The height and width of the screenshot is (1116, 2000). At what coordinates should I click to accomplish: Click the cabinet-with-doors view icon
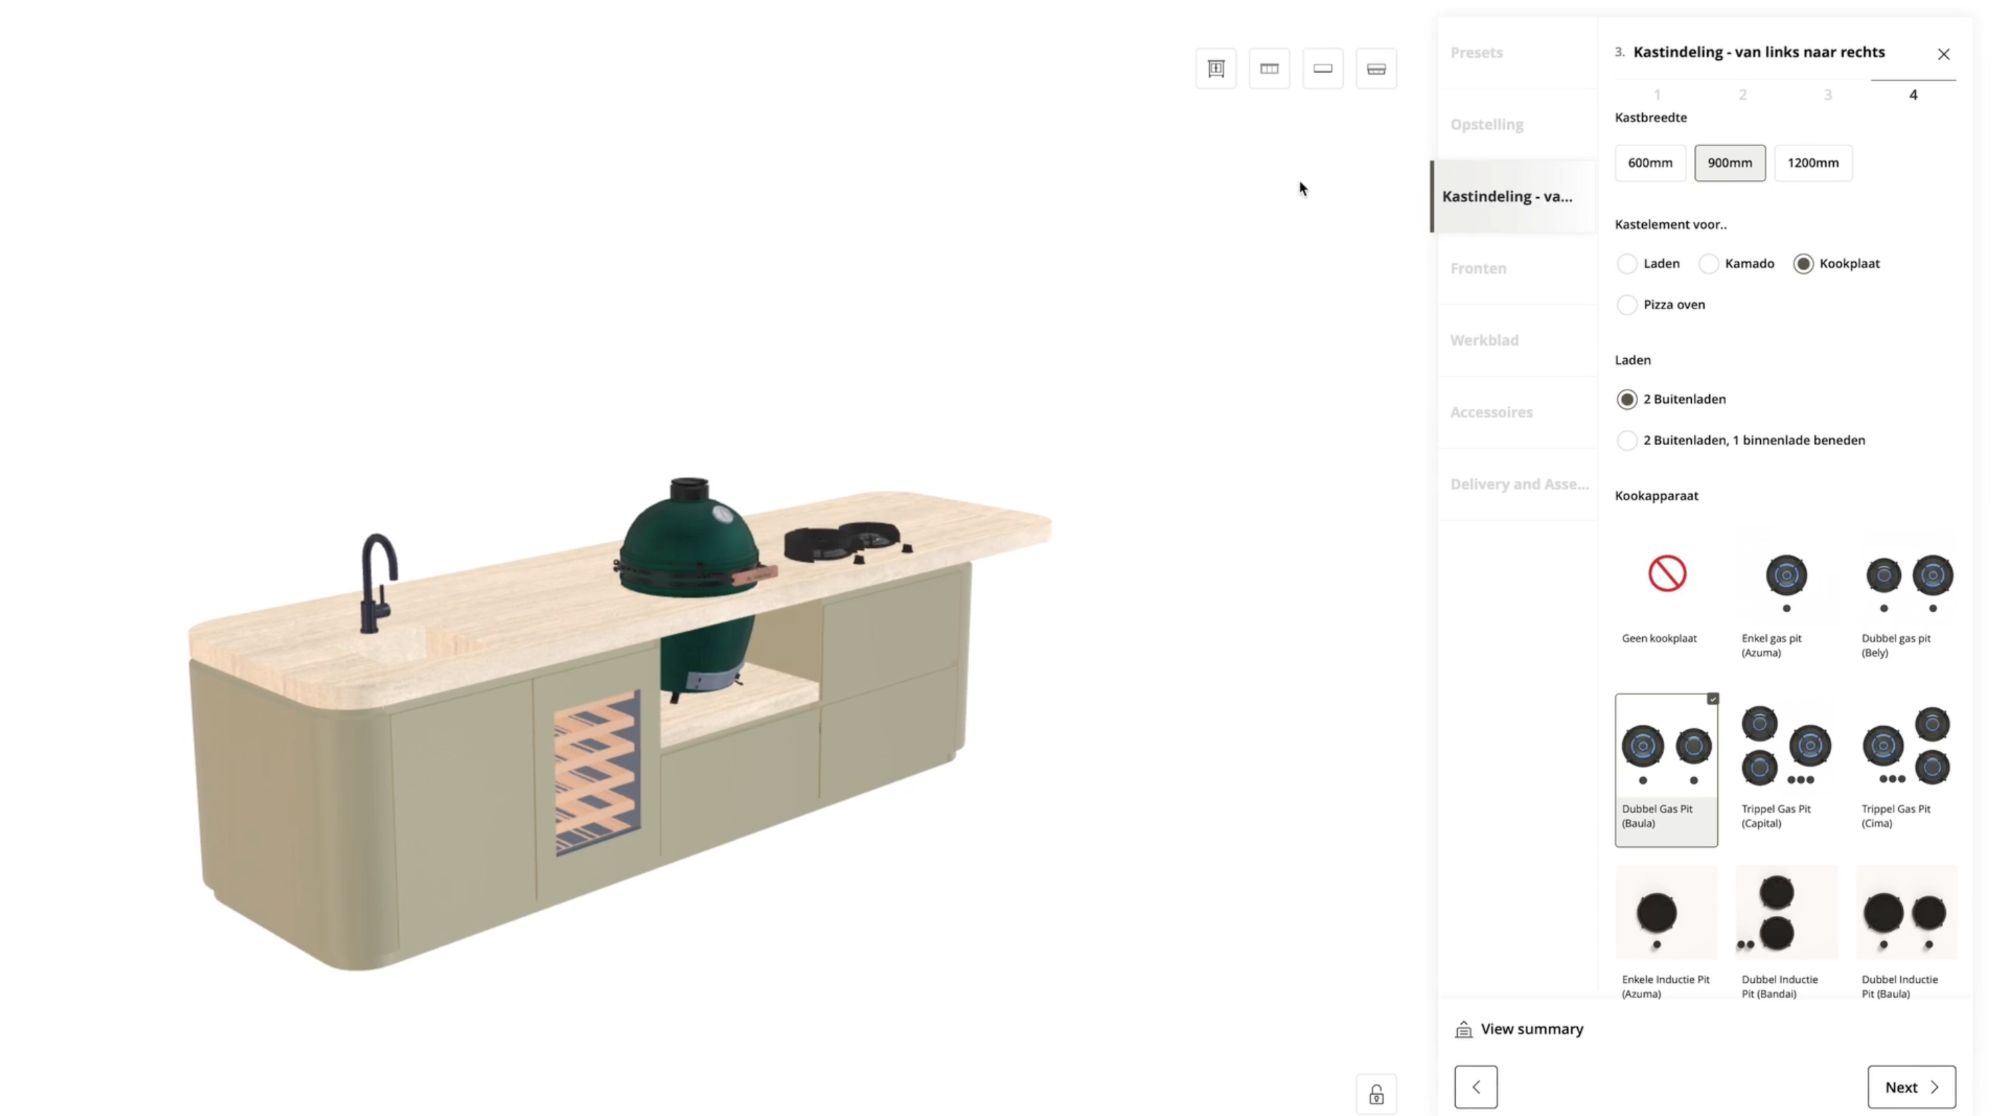1216,69
